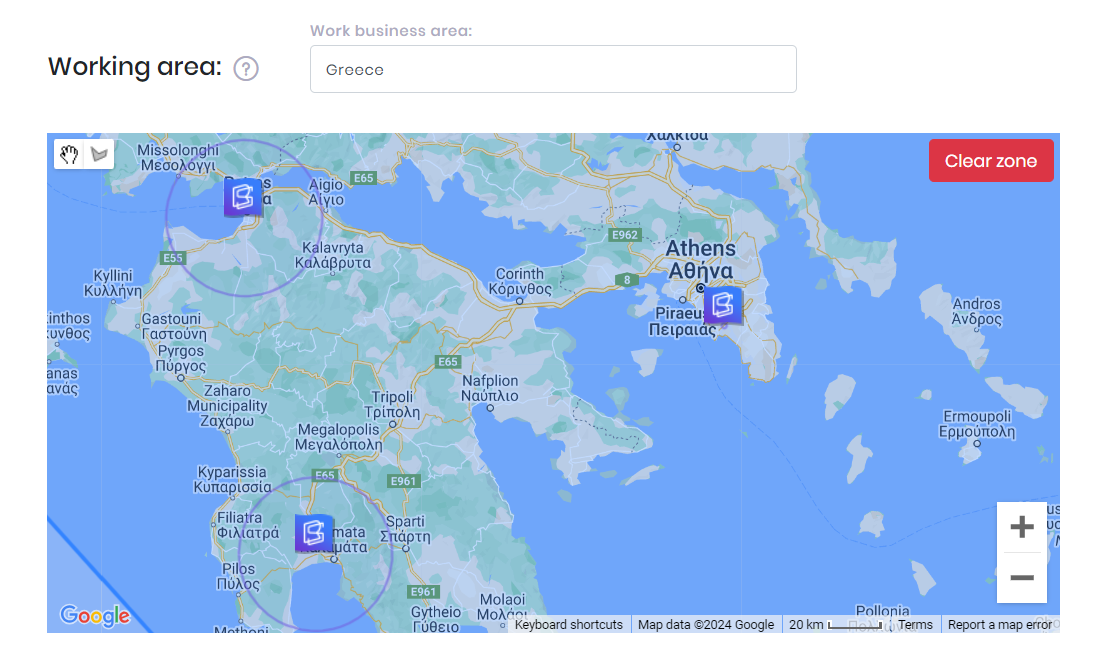Zoom in on the map
The image size is (1102, 659).
pyautogui.click(x=1021, y=528)
